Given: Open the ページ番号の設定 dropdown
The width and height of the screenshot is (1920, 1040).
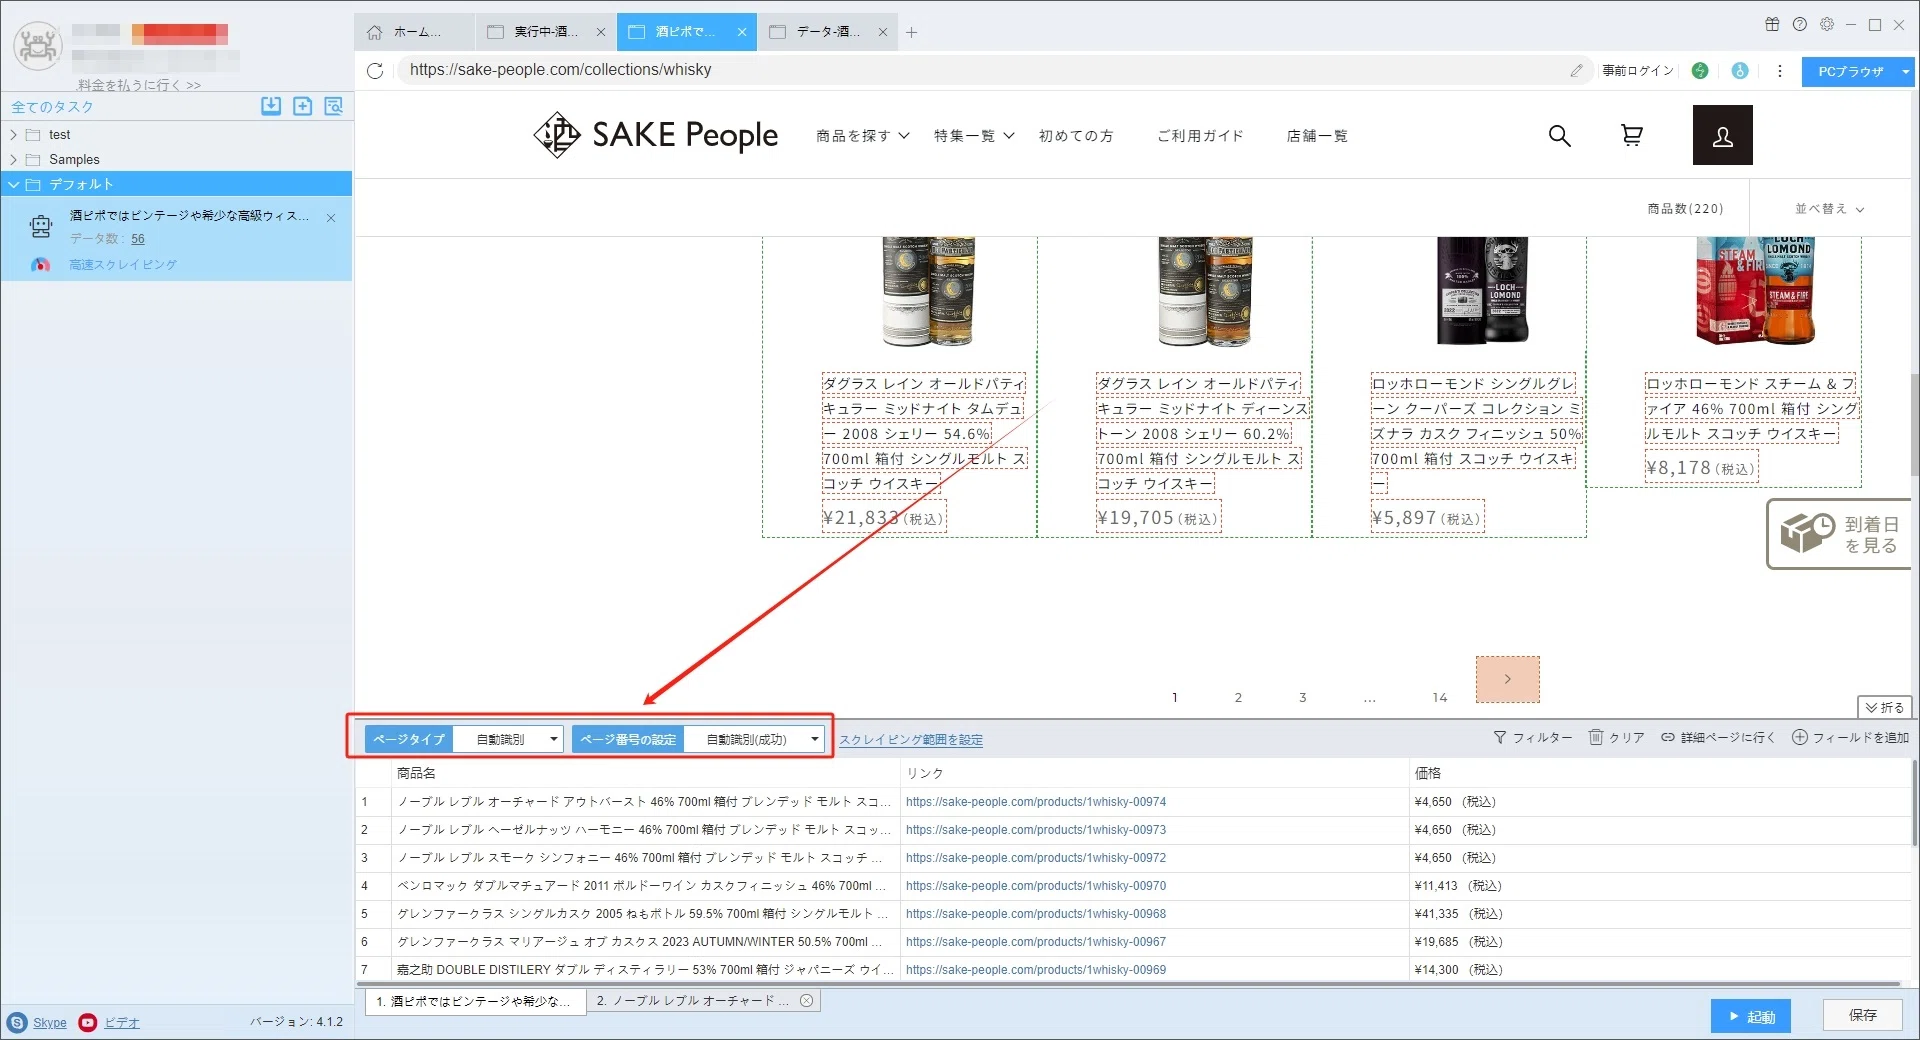Looking at the screenshot, I should (755, 739).
